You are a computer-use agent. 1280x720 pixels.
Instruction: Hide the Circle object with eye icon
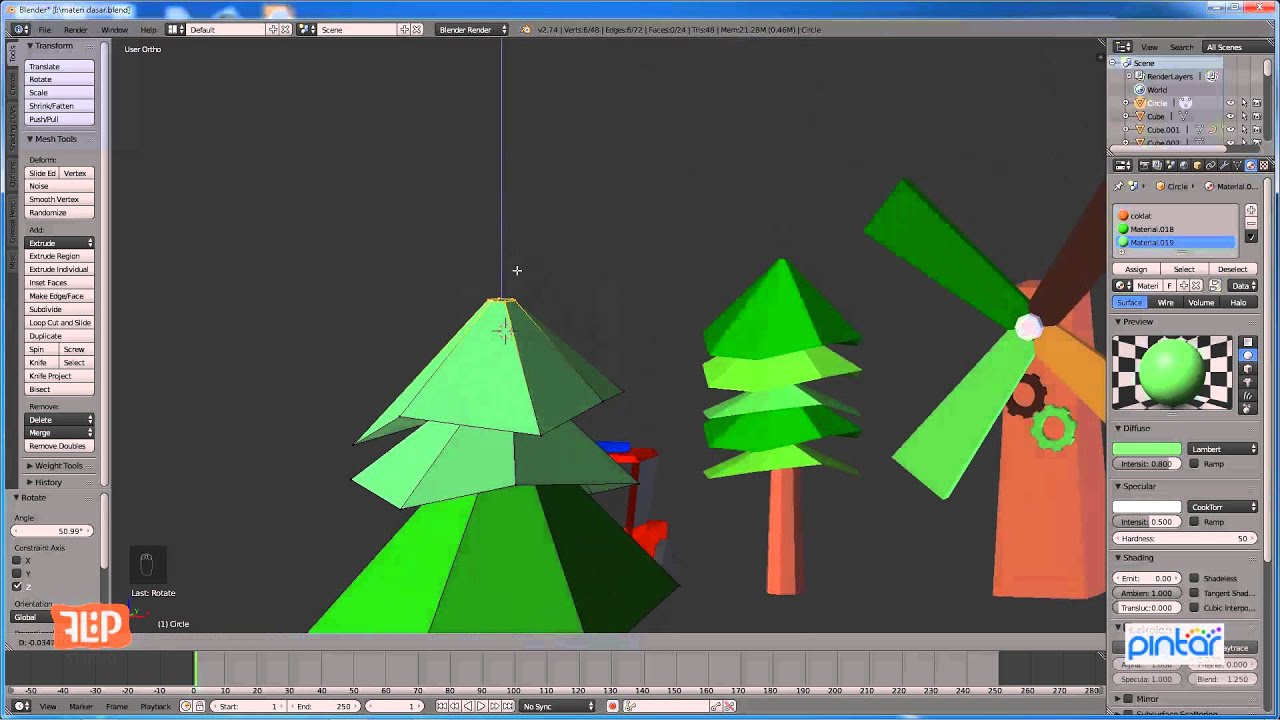(1231, 103)
